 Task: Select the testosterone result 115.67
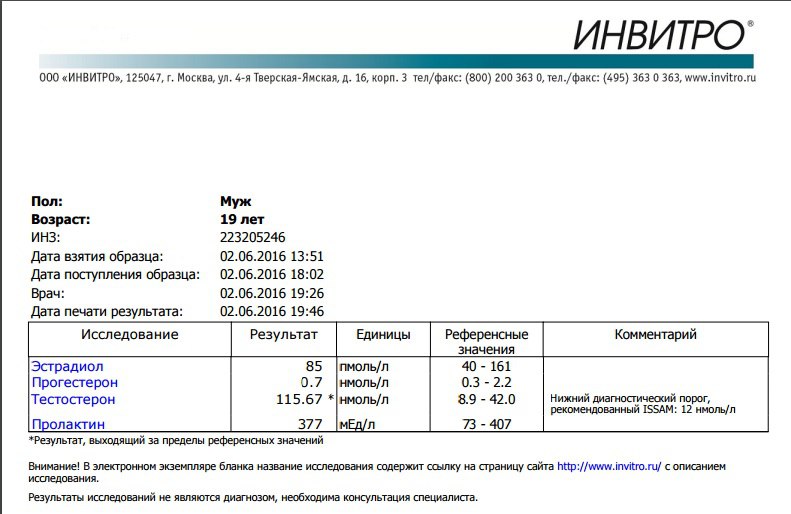pos(299,399)
